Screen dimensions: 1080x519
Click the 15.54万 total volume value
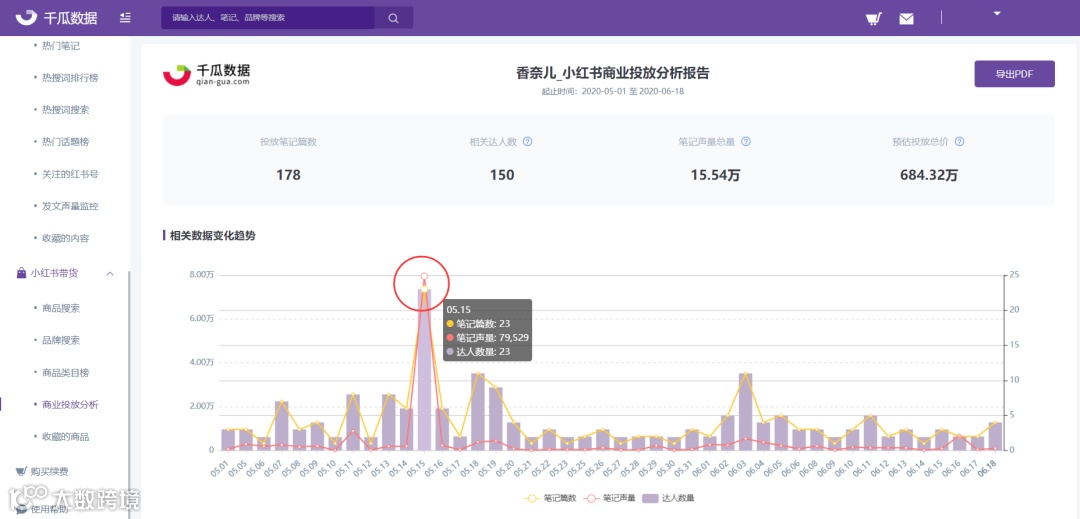tap(715, 175)
